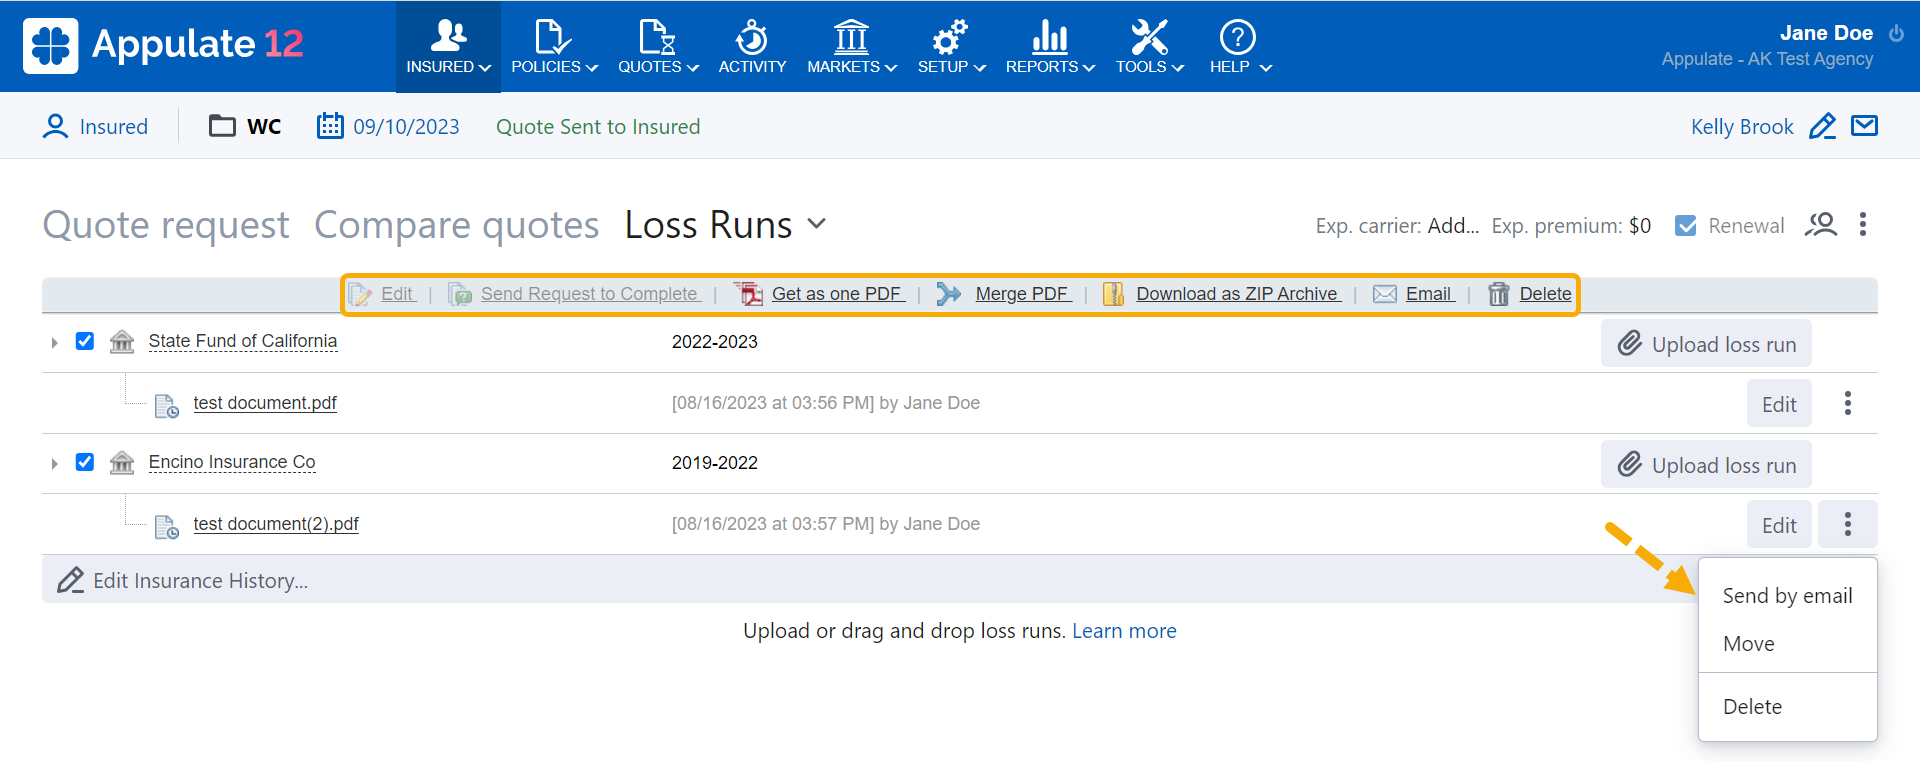Open the Quotes menu
The image size is (1920, 761).
coord(658,47)
